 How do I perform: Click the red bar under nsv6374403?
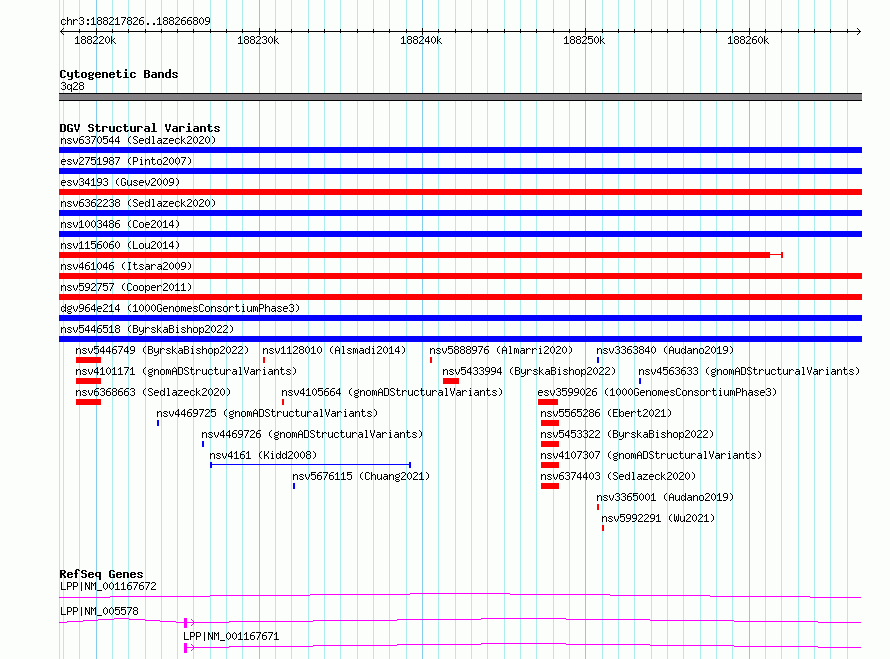pyautogui.click(x=550, y=486)
